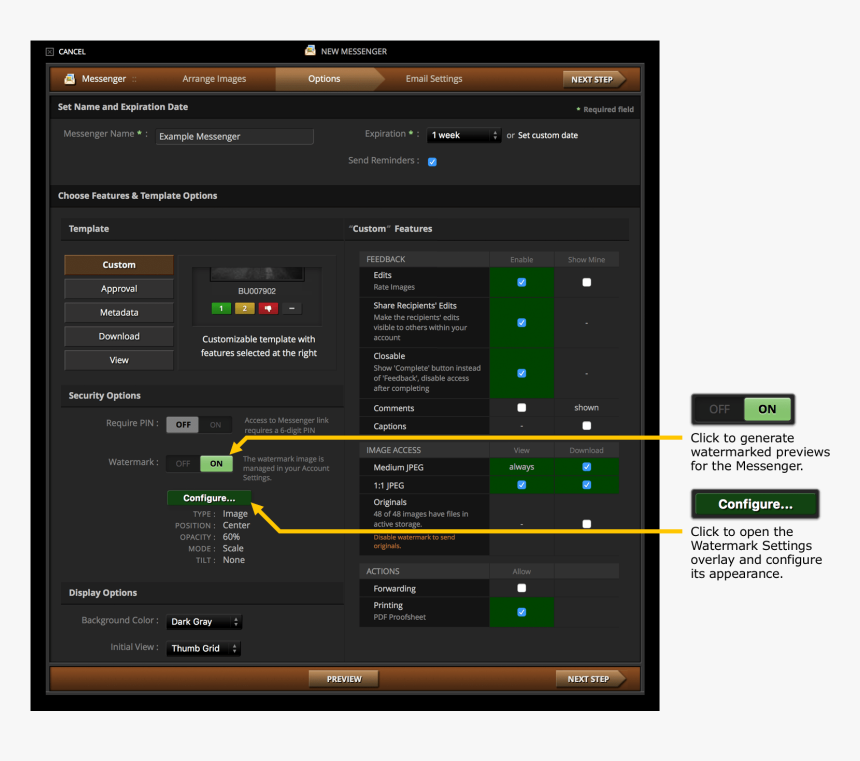Select the Metadata template
The width and height of the screenshot is (860, 761).
click(x=119, y=313)
